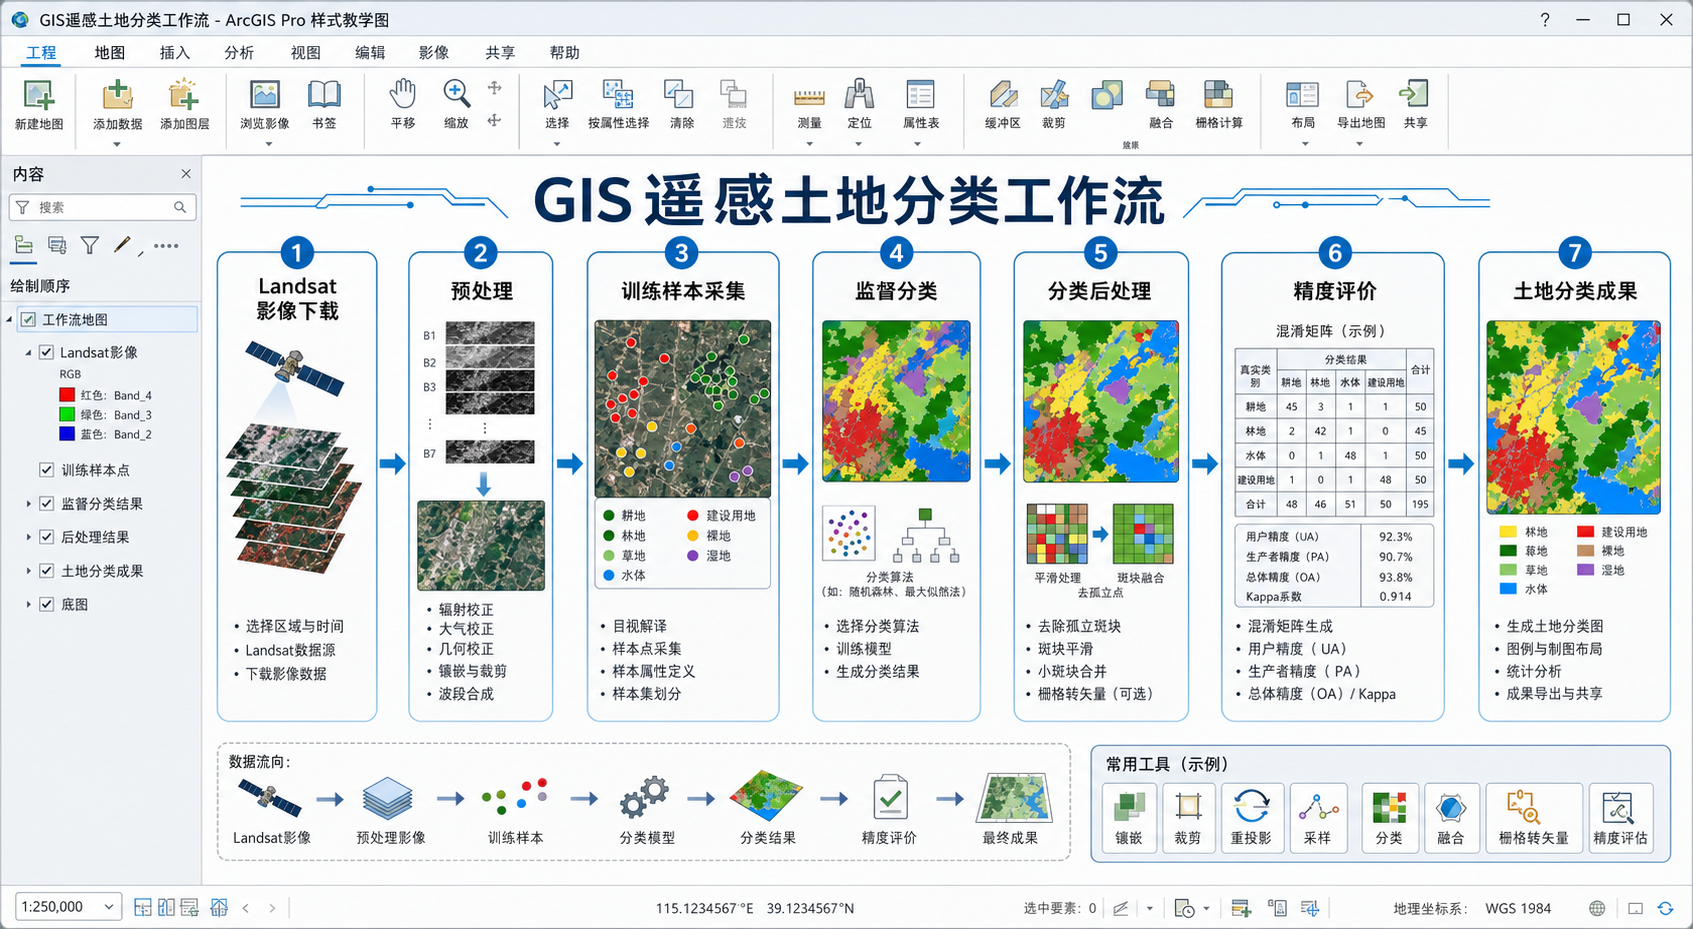Expand the 监督分类结果 layer node
Viewport: 1693px width, 929px height.
28,503
